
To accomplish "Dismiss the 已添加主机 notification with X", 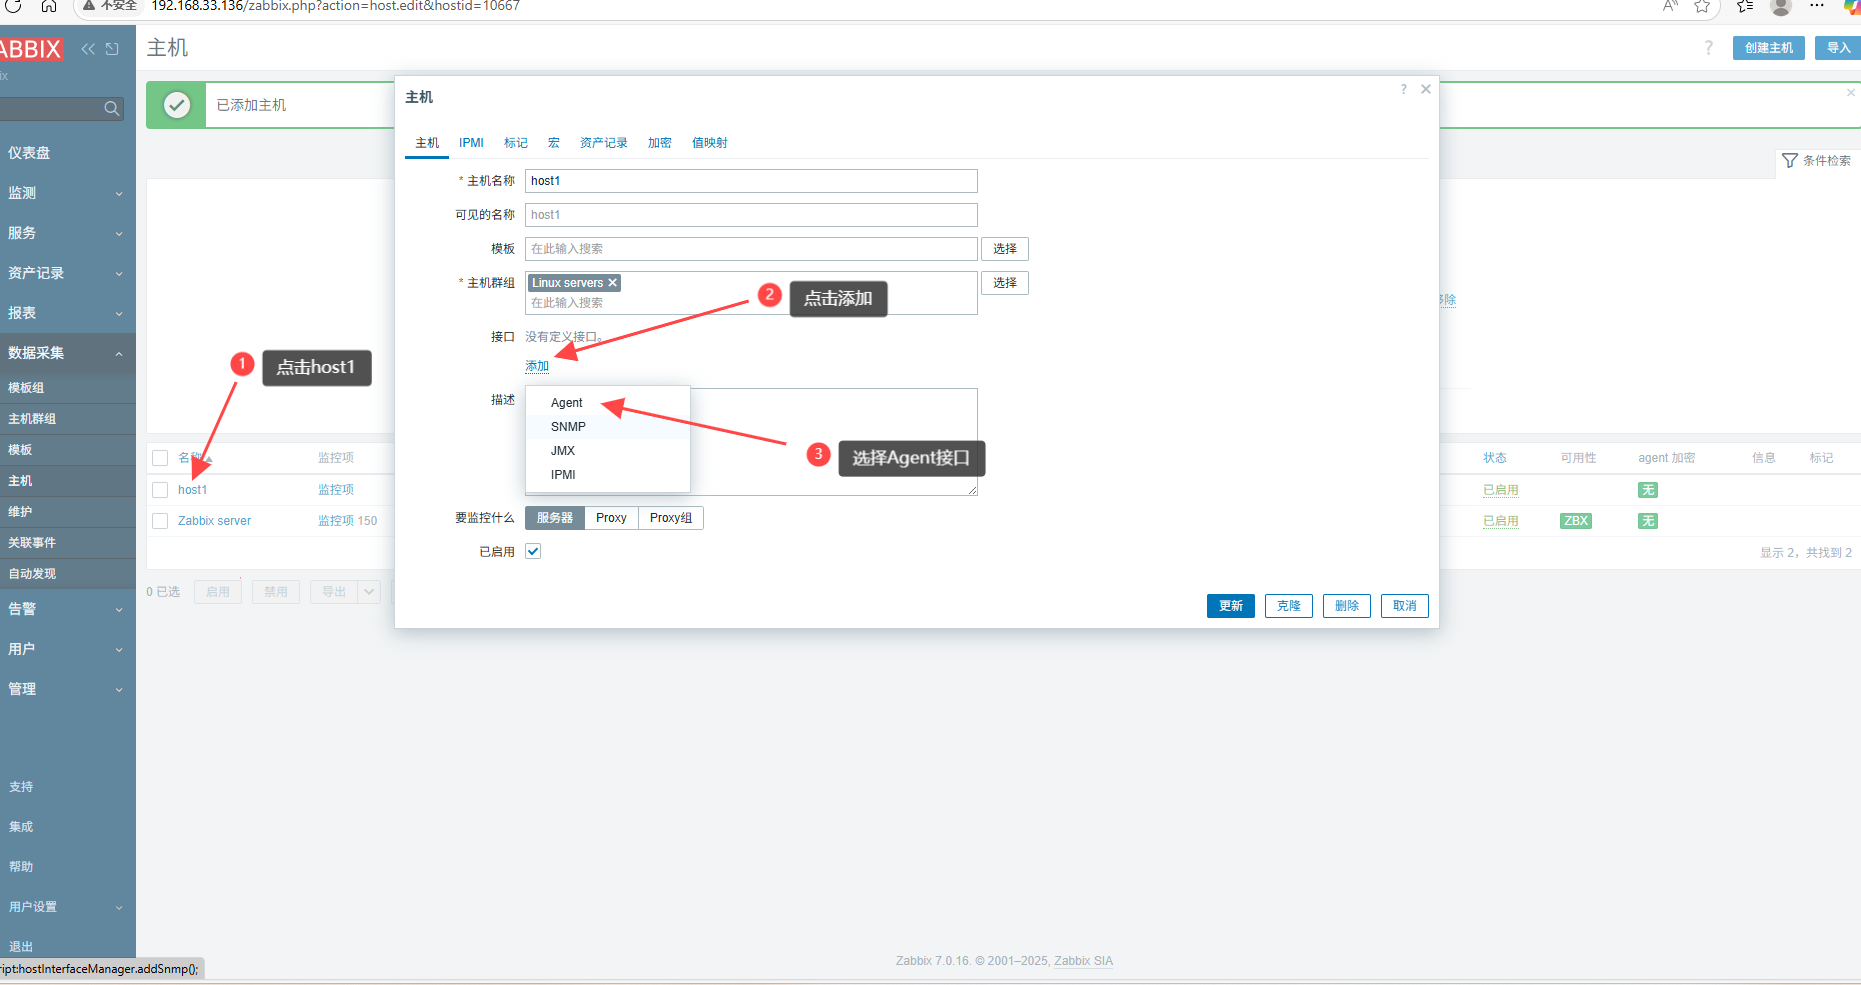I will [x=1850, y=93].
